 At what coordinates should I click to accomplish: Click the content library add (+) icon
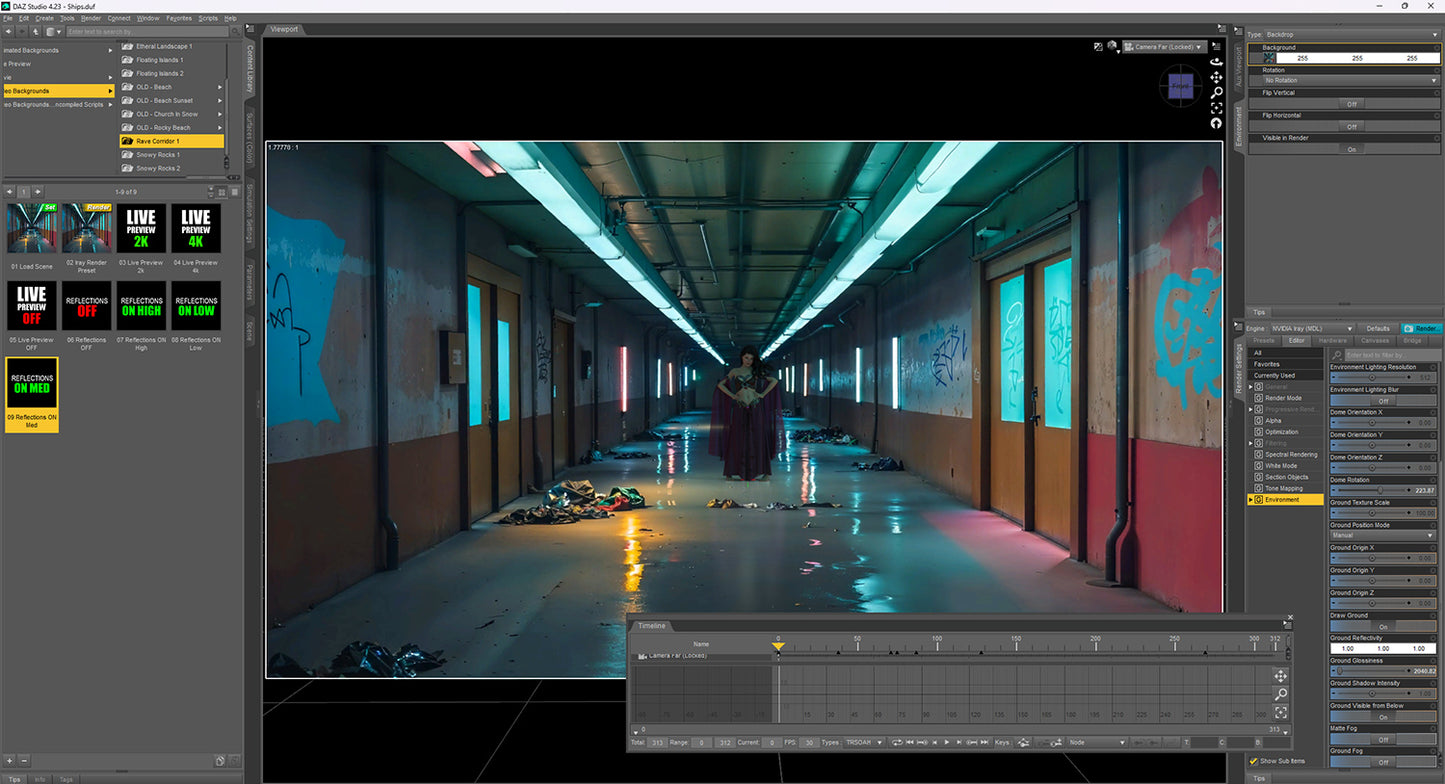(x=9, y=760)
